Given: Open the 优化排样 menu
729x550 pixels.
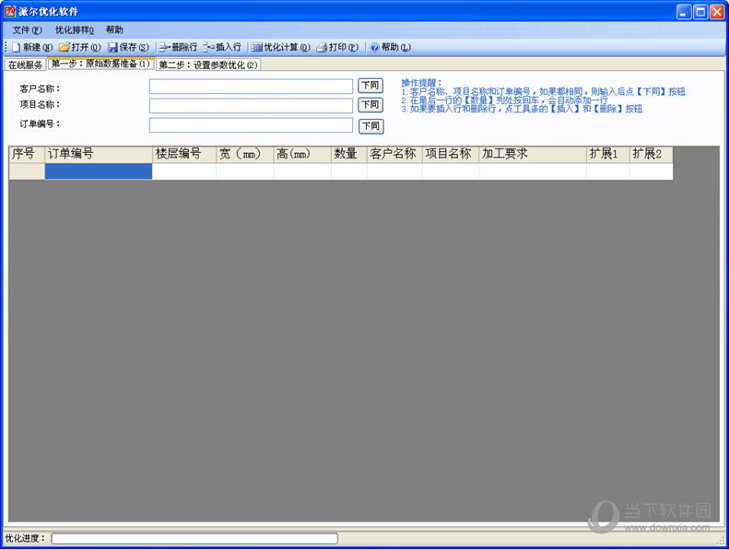Looking at the screenshot, I should 74,30.
